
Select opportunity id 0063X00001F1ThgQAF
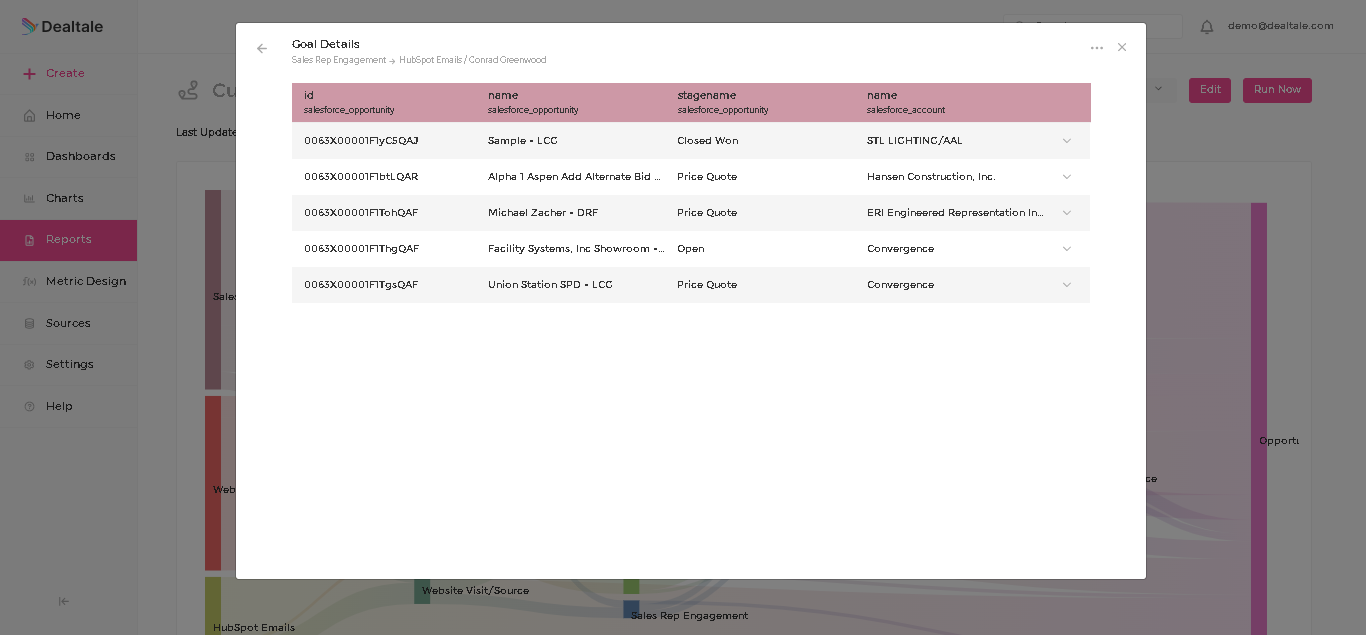click(x=361, y=249)
